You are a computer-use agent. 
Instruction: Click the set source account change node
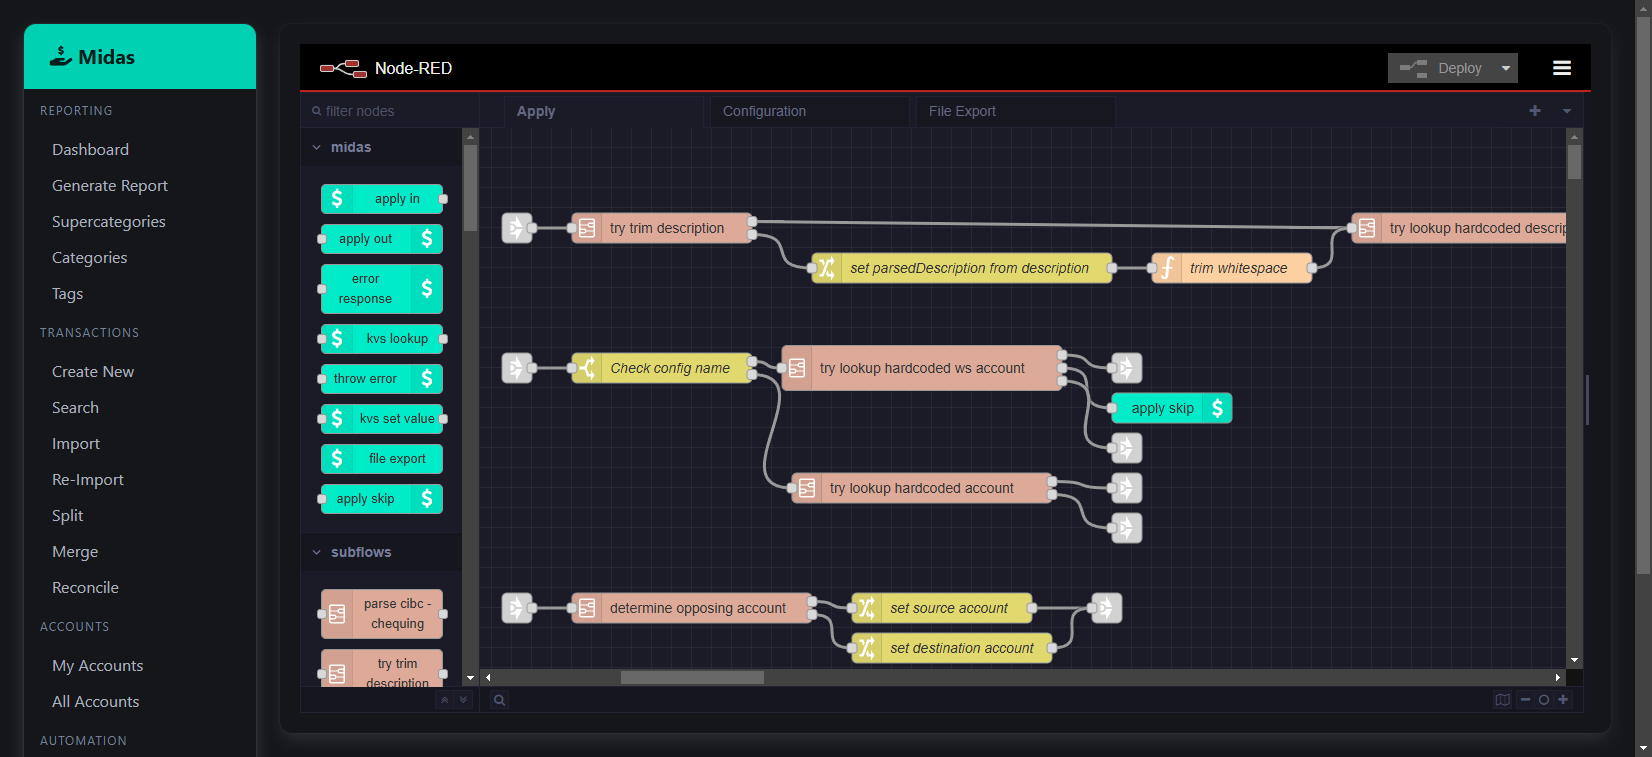pyautogui.click(x=942, y=608)
